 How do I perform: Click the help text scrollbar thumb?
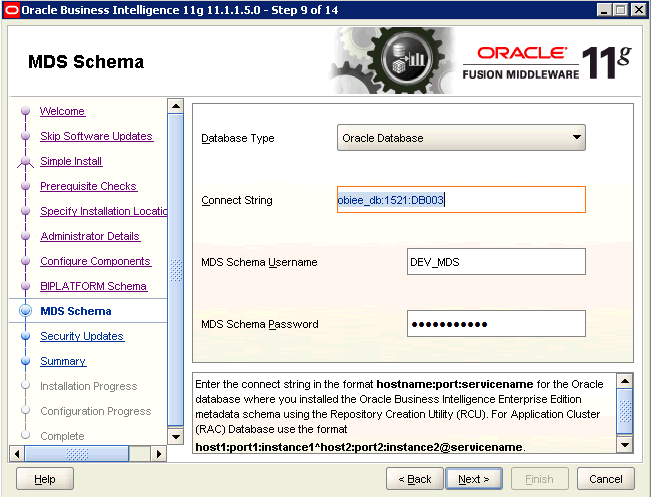click(x=625, y=411)
